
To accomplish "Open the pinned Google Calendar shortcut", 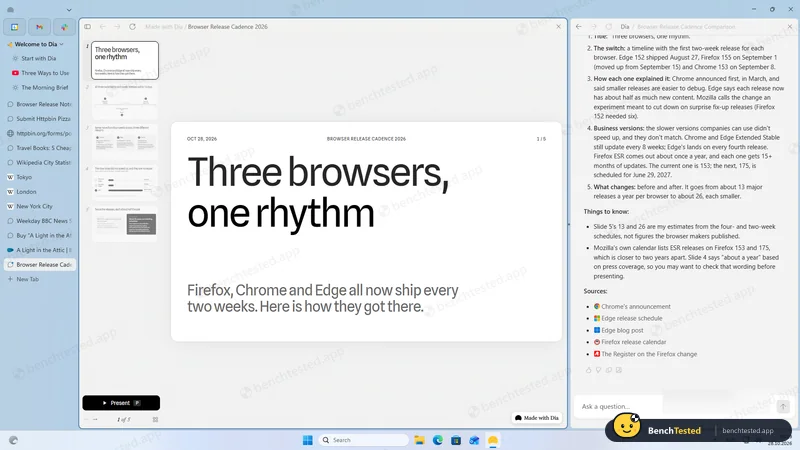I will (14, 27).
